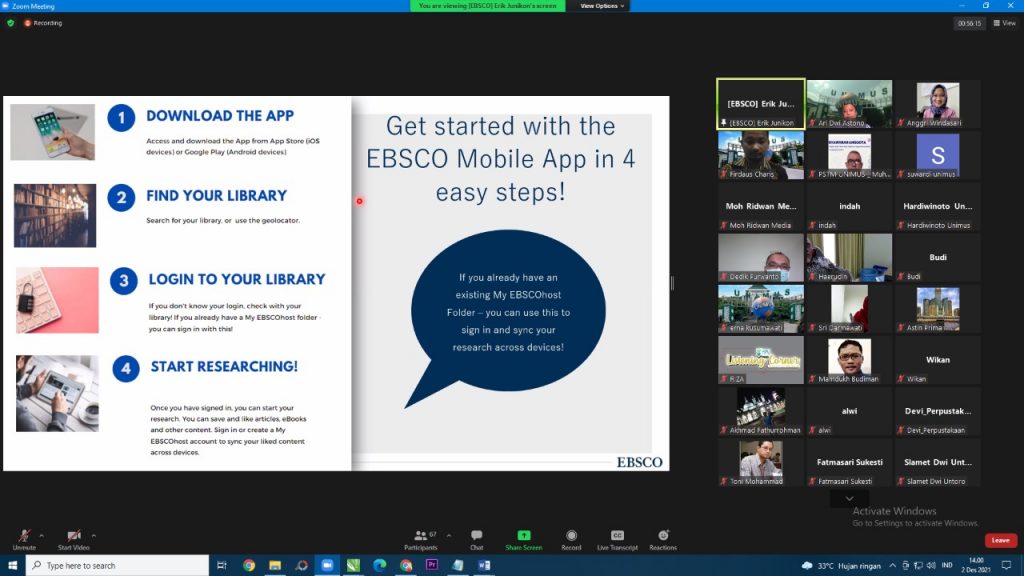The height and width of the screenshot is (576, 1024).
Task: Show more participants with the down chevron
Action: click(849, 499)
